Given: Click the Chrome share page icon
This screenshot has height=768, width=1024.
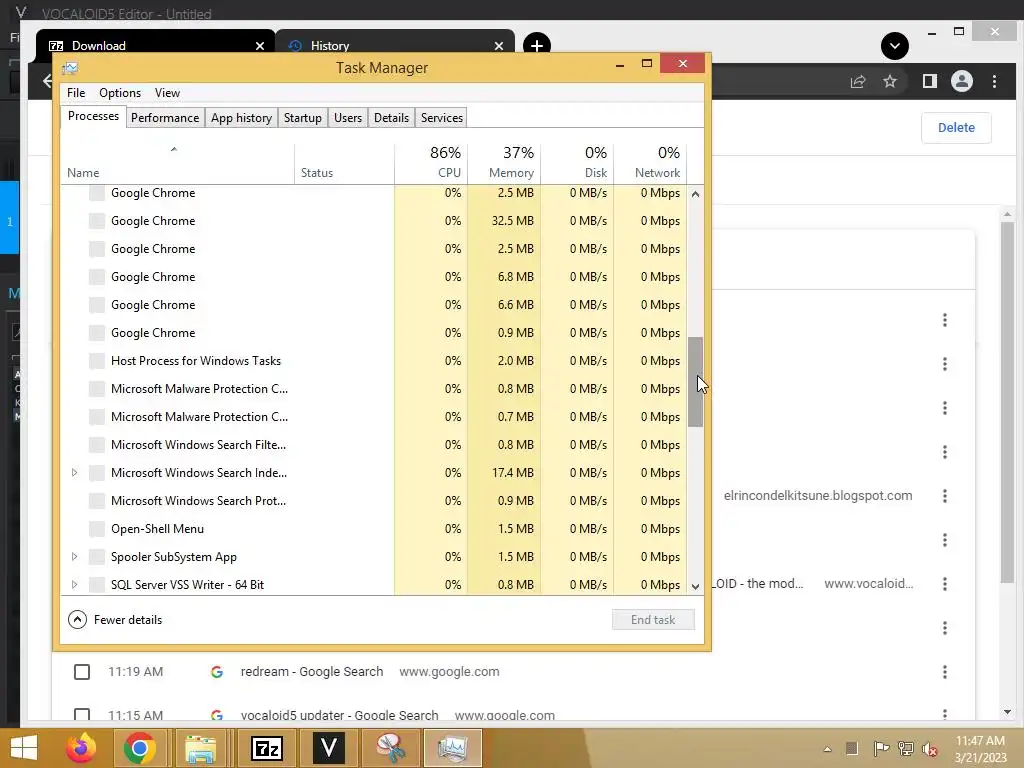Looking at the screenshot, I should coord(857,82).
